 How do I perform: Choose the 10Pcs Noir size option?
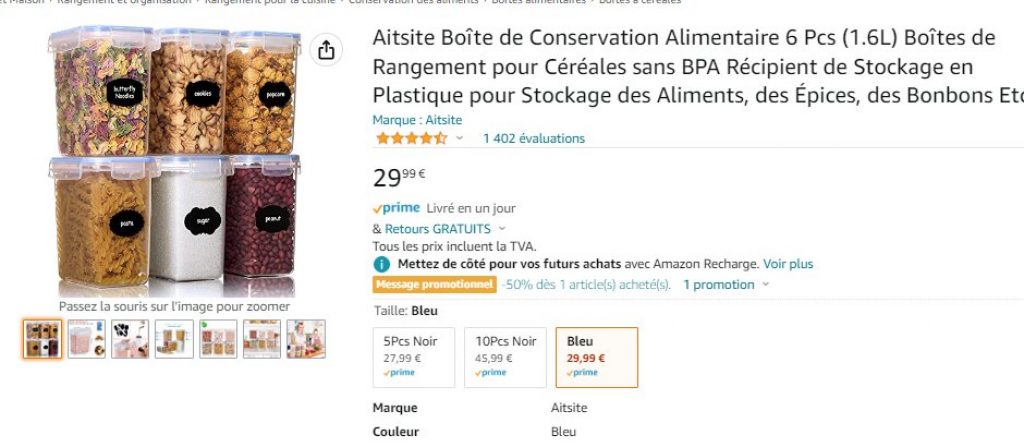[x=505, y=357]
